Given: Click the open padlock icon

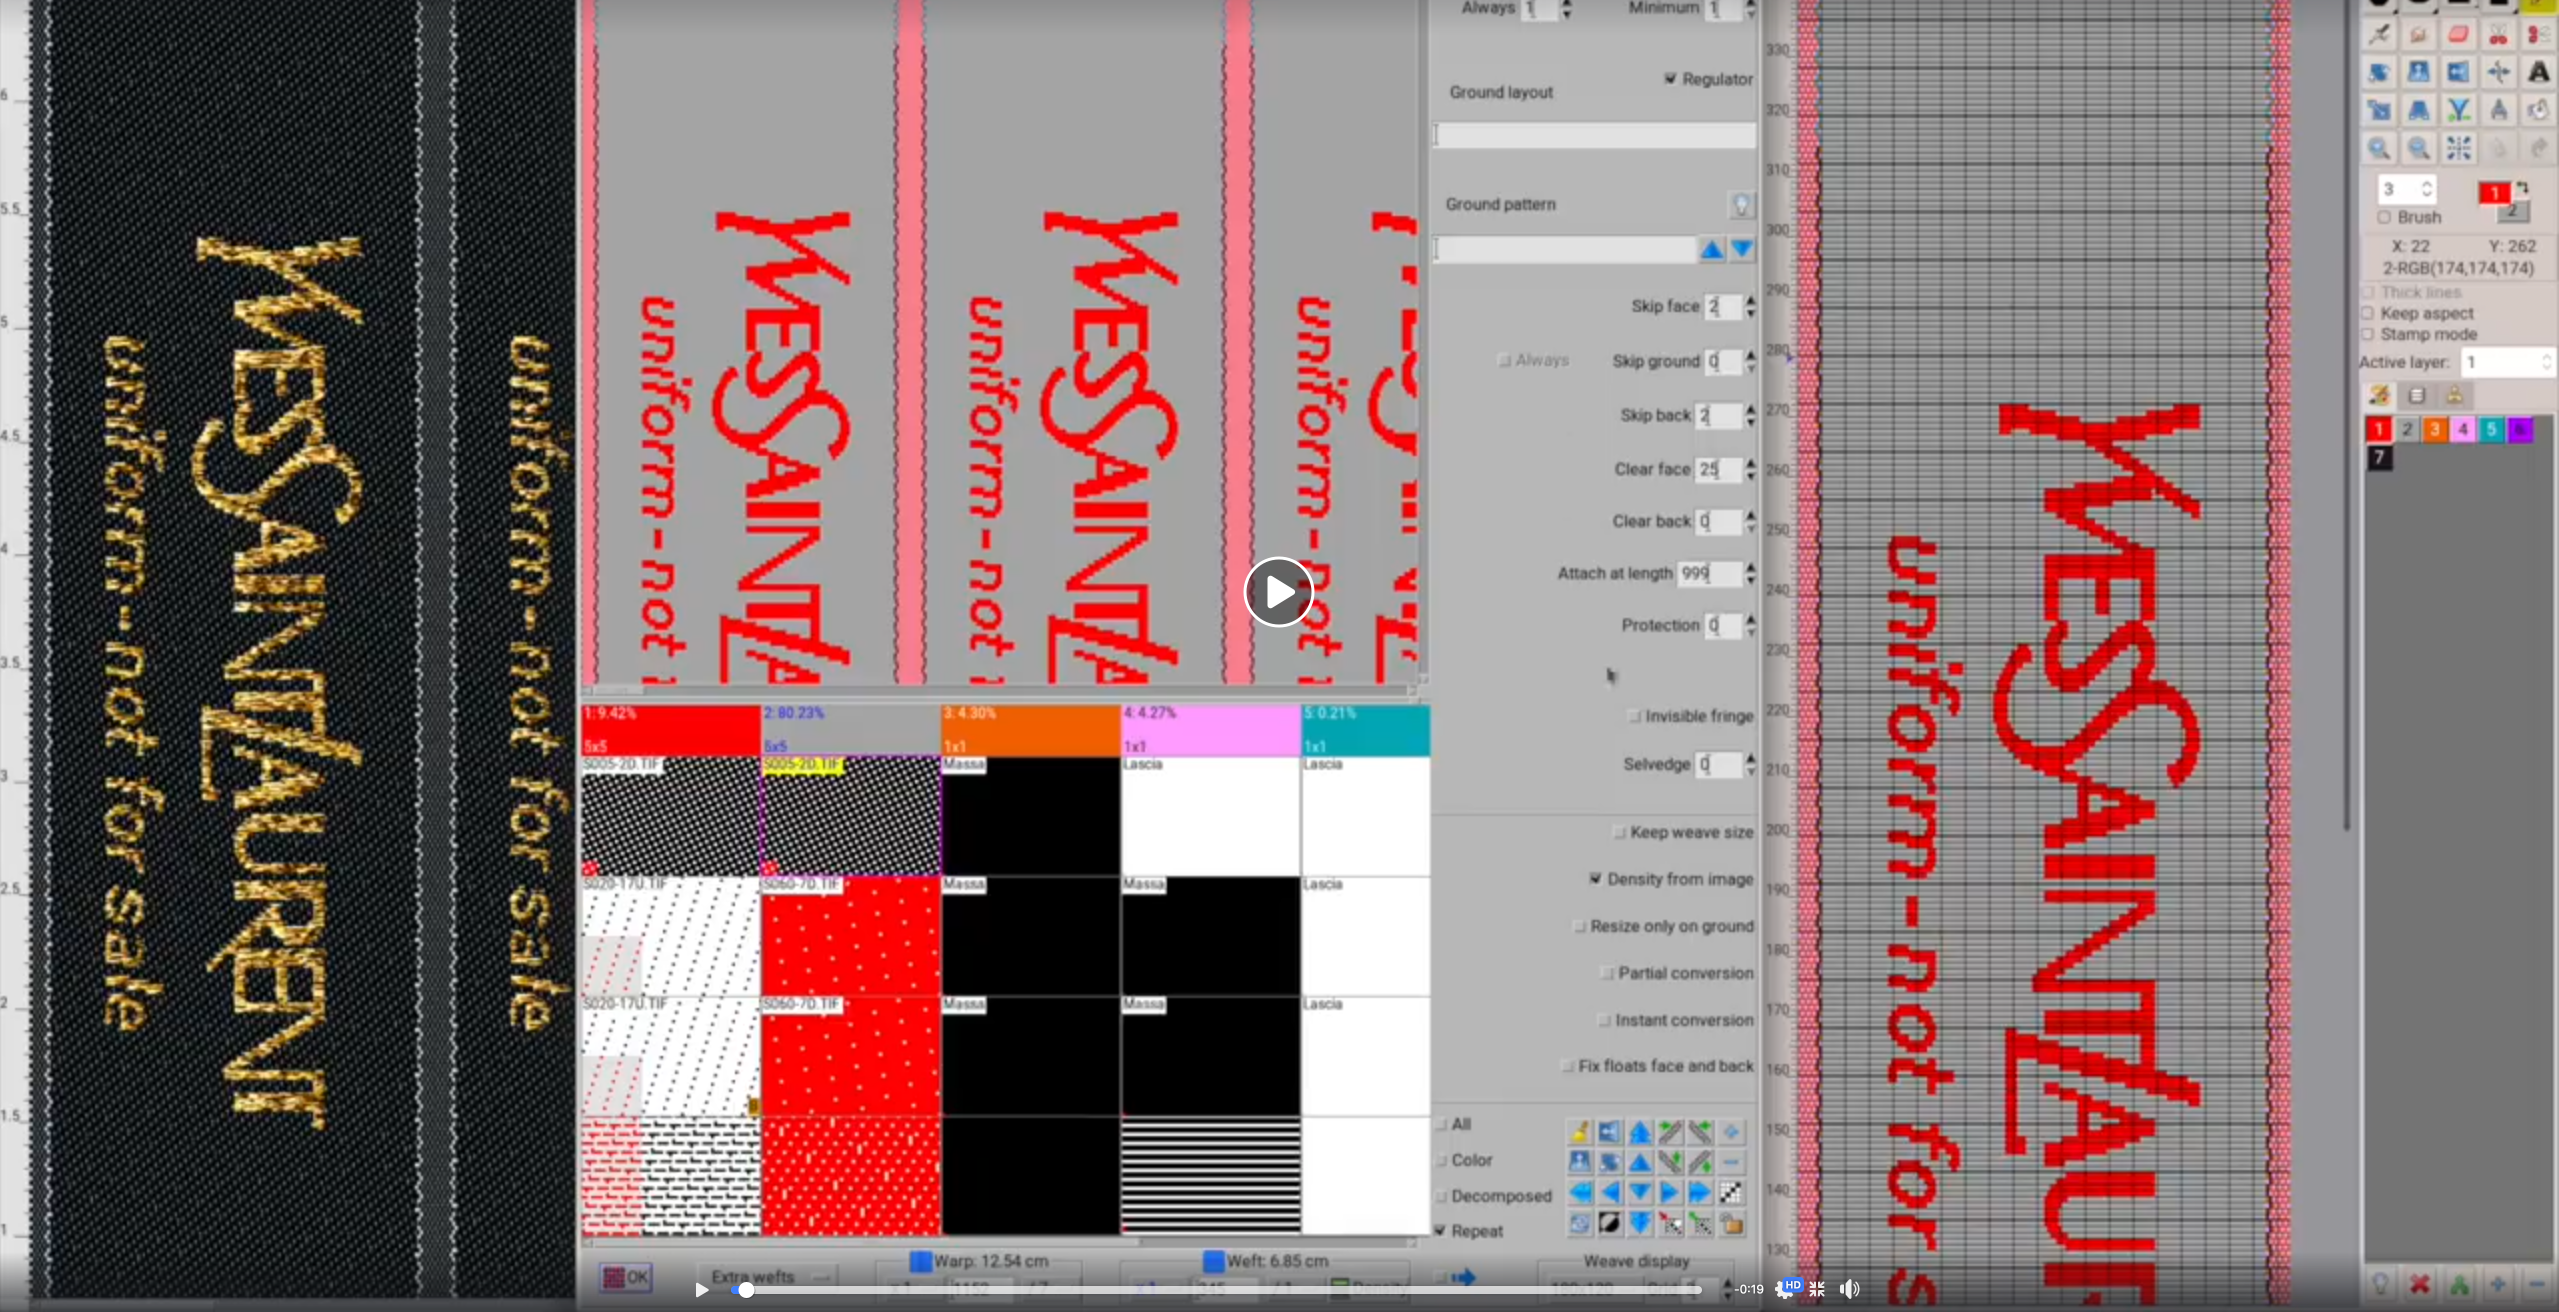Looking at the screenshot, I should tap(1732, 1223).
